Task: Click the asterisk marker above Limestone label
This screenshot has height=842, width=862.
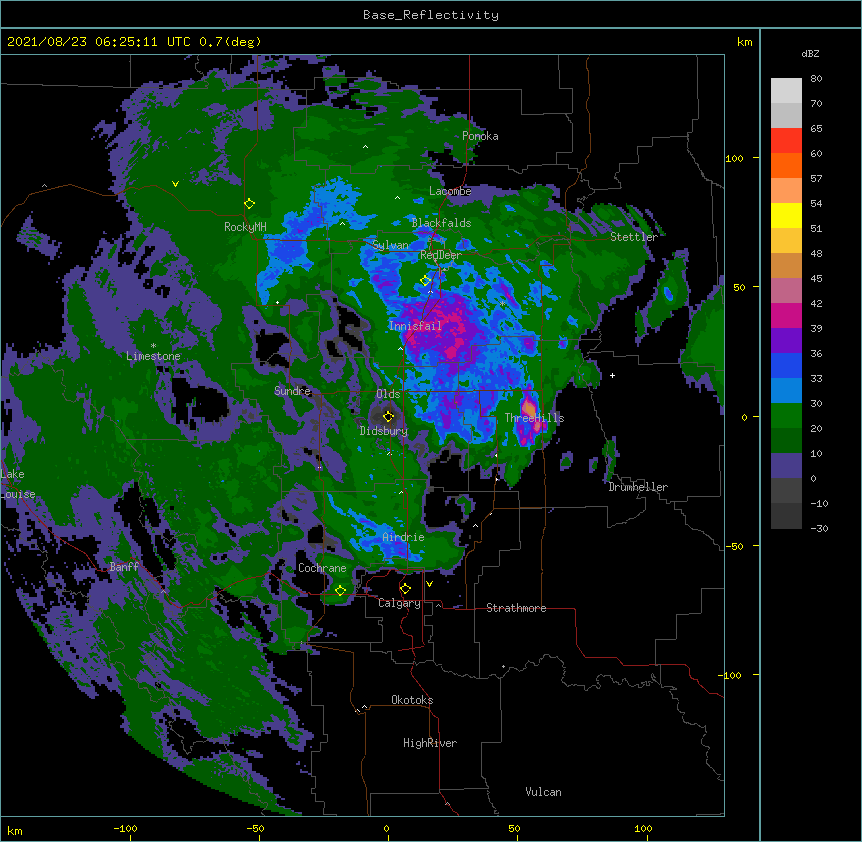Action: pyautogui.click(x=153, y=346)
